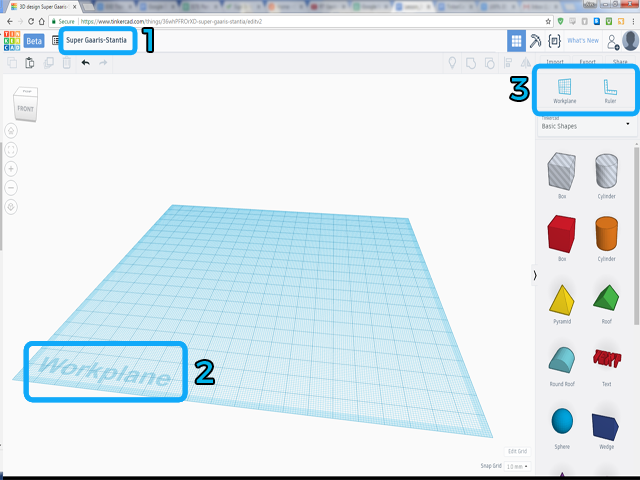This screenshot has width=640, height=480.
Task: Go to the browser Home page icon
Action: point(42,21)
